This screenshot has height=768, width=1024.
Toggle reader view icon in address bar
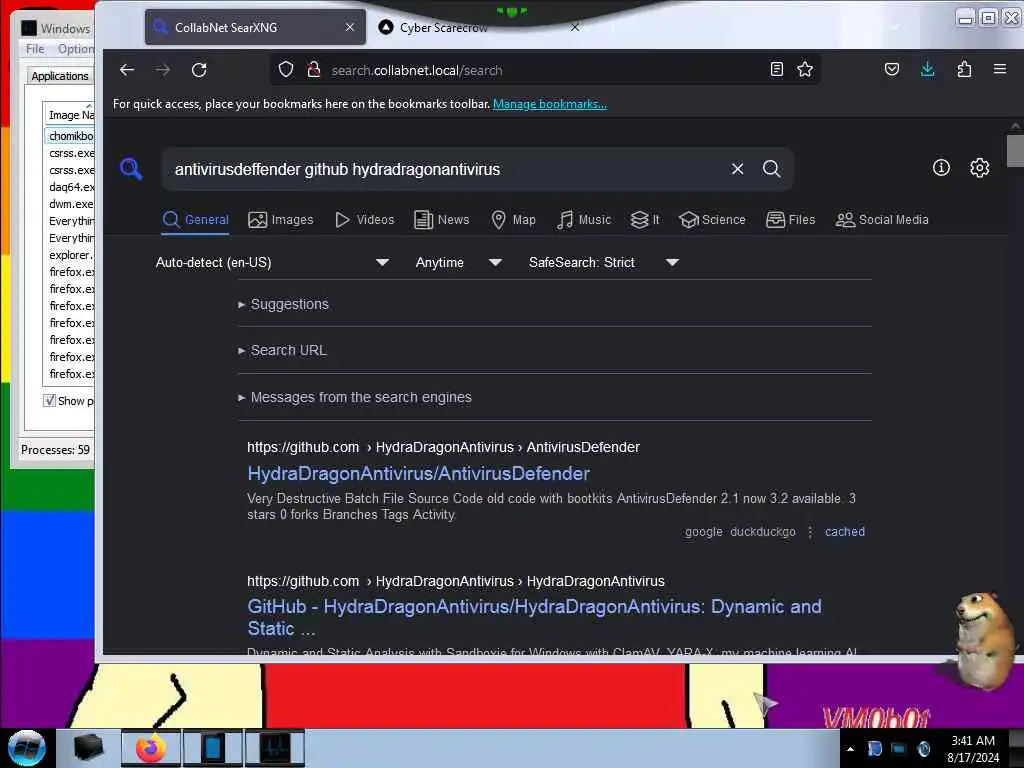[x=776, y=69]
